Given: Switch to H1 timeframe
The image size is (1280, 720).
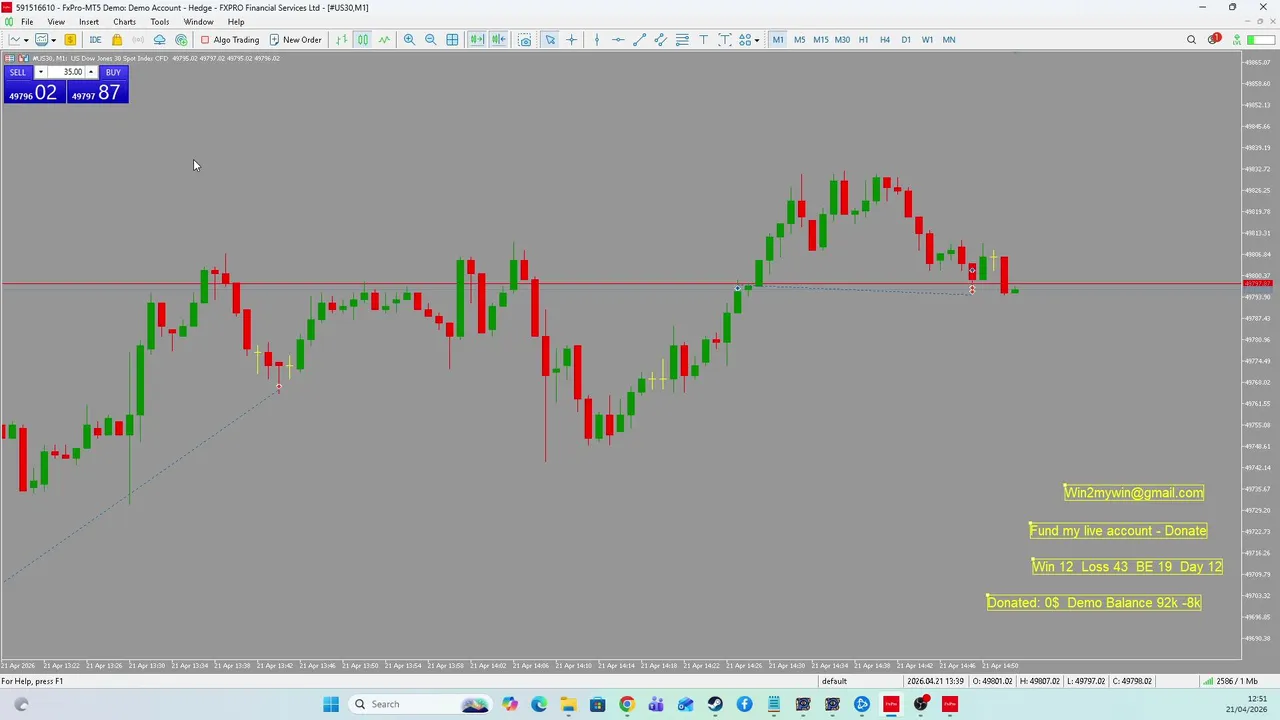Looking at the screenshot, I should point(863,40).
